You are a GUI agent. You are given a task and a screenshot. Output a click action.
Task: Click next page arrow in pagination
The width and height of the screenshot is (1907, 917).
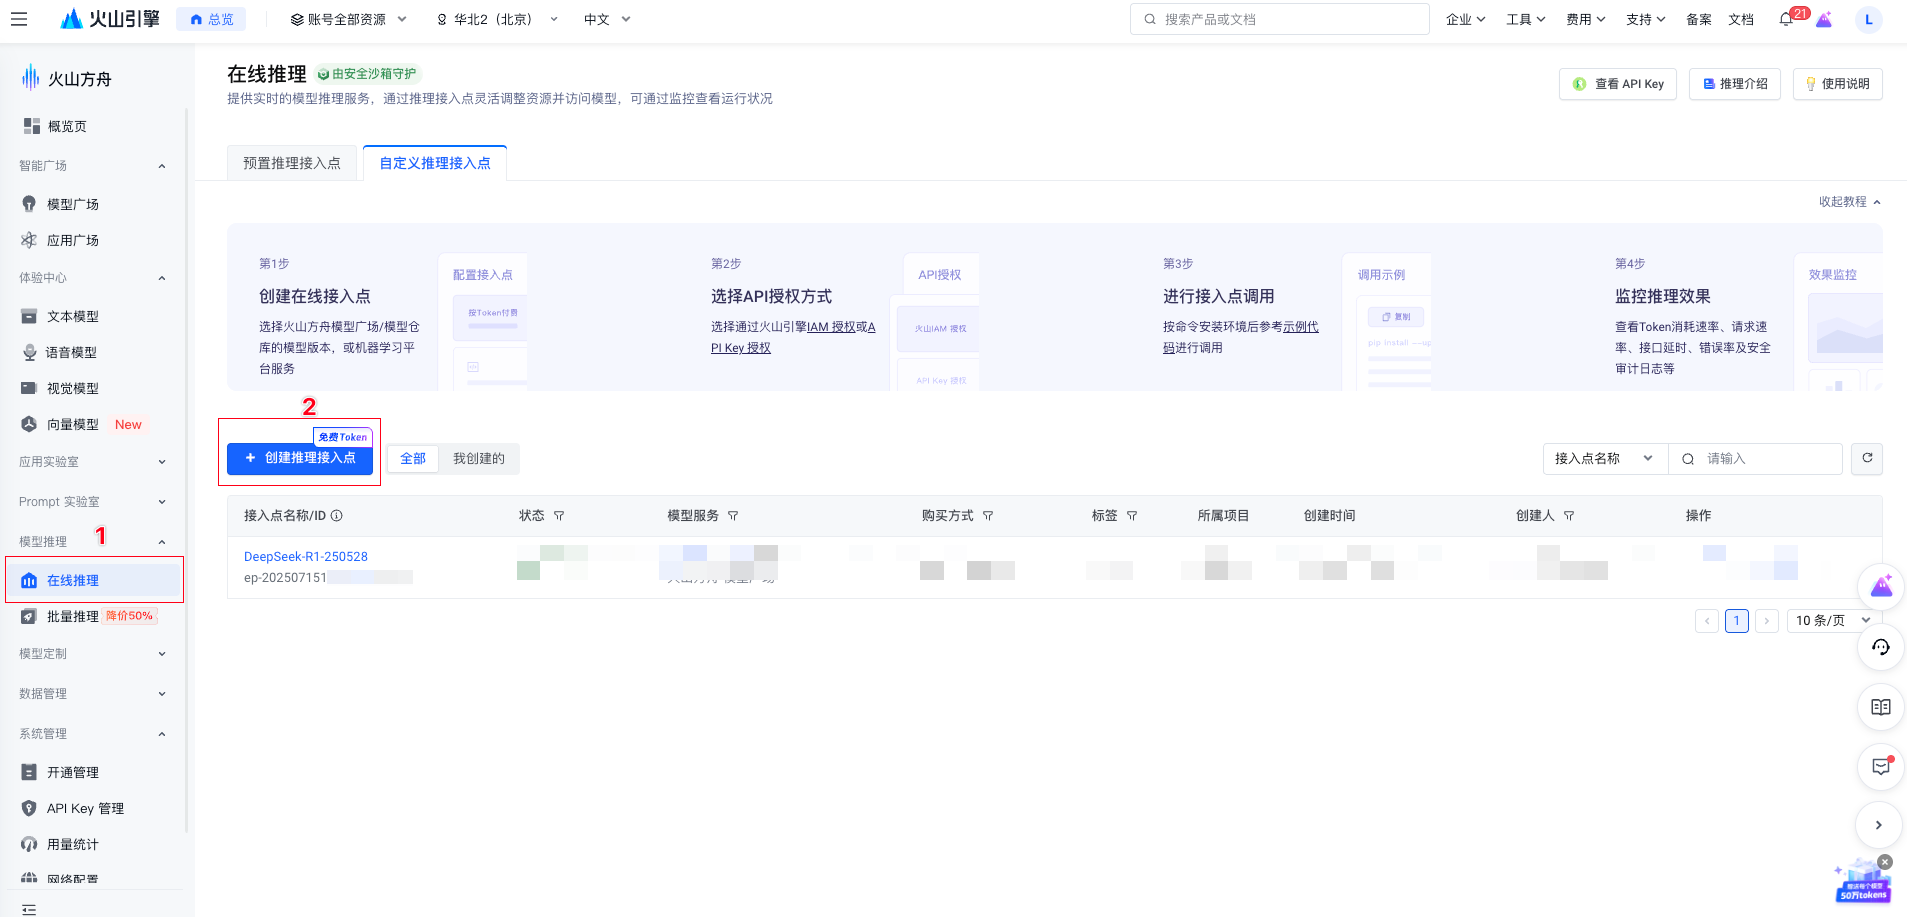click(1767, 621)
